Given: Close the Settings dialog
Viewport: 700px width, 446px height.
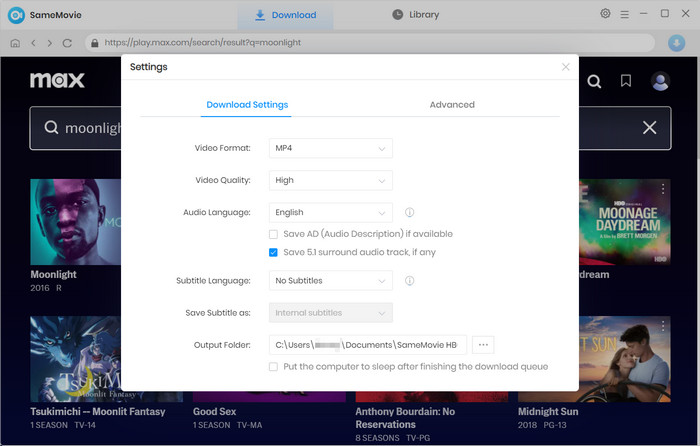Looking at the screenshot, I should pos(566,67).
